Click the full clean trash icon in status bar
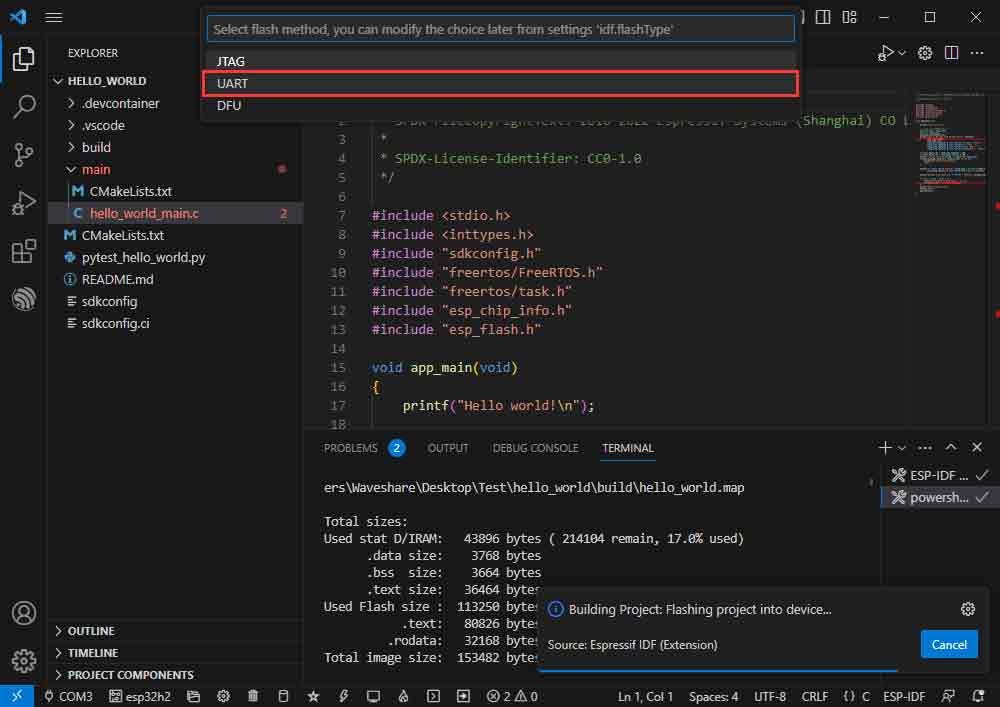Screen dimensions: 1000x707 tap(253, 696)
